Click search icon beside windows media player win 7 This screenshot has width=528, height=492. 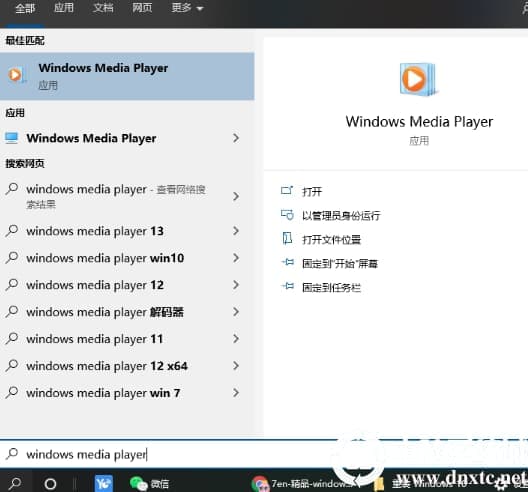pos(12,392)
